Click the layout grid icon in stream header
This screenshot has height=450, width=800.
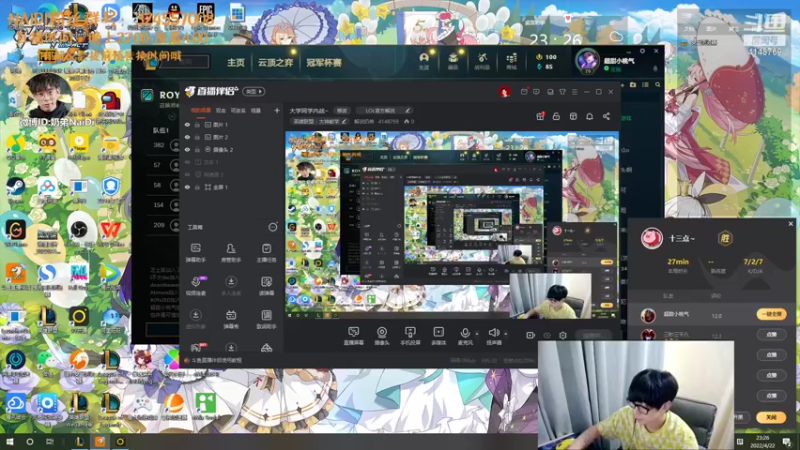pos(573,116)
